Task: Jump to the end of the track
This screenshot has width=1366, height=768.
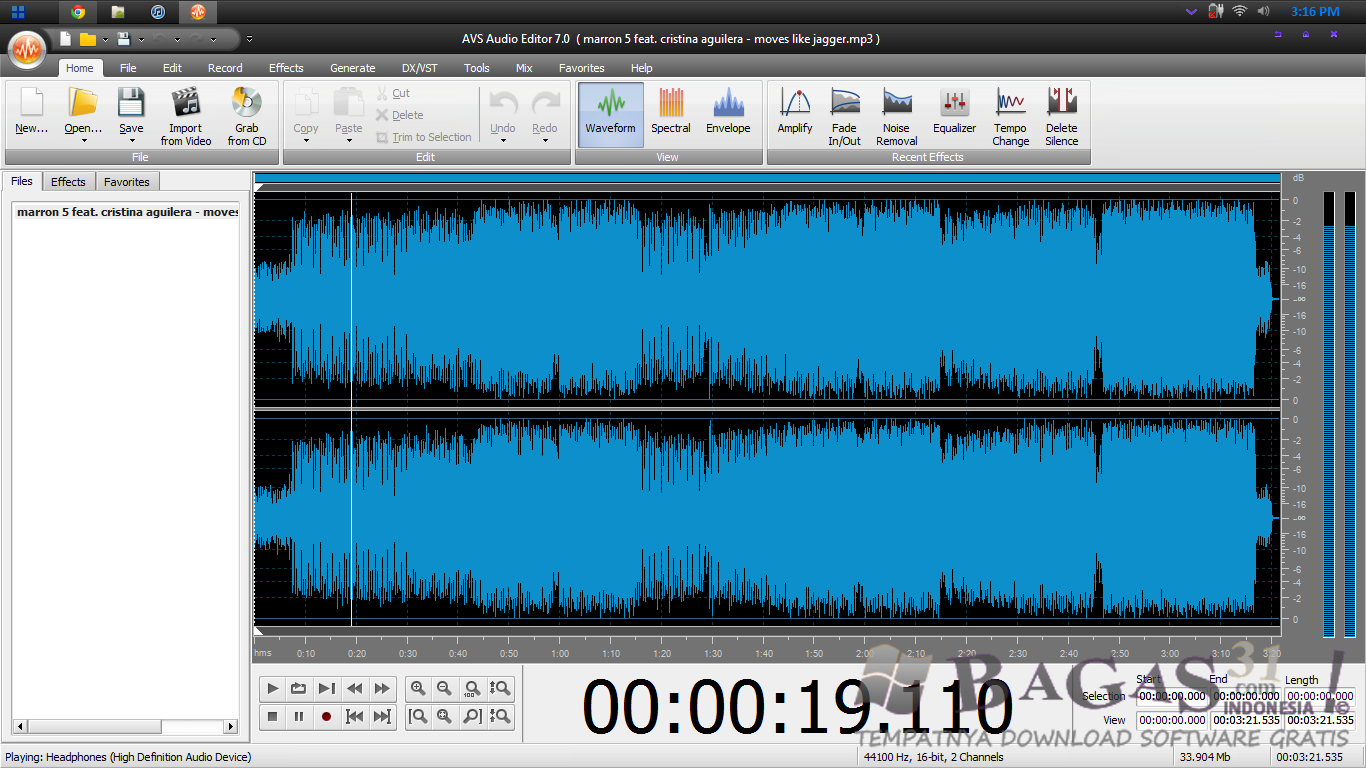Action: [382, 716]
